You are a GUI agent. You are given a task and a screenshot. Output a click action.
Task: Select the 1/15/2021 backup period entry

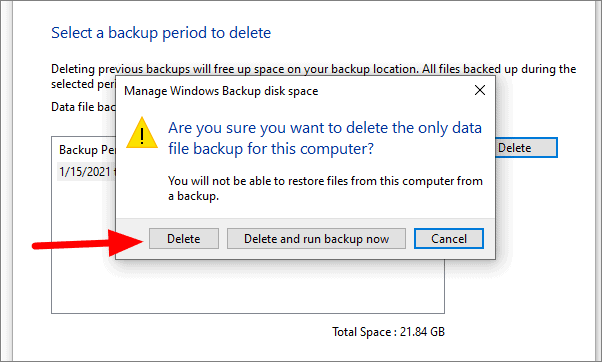pyautogui.click(x=87, y=172)
